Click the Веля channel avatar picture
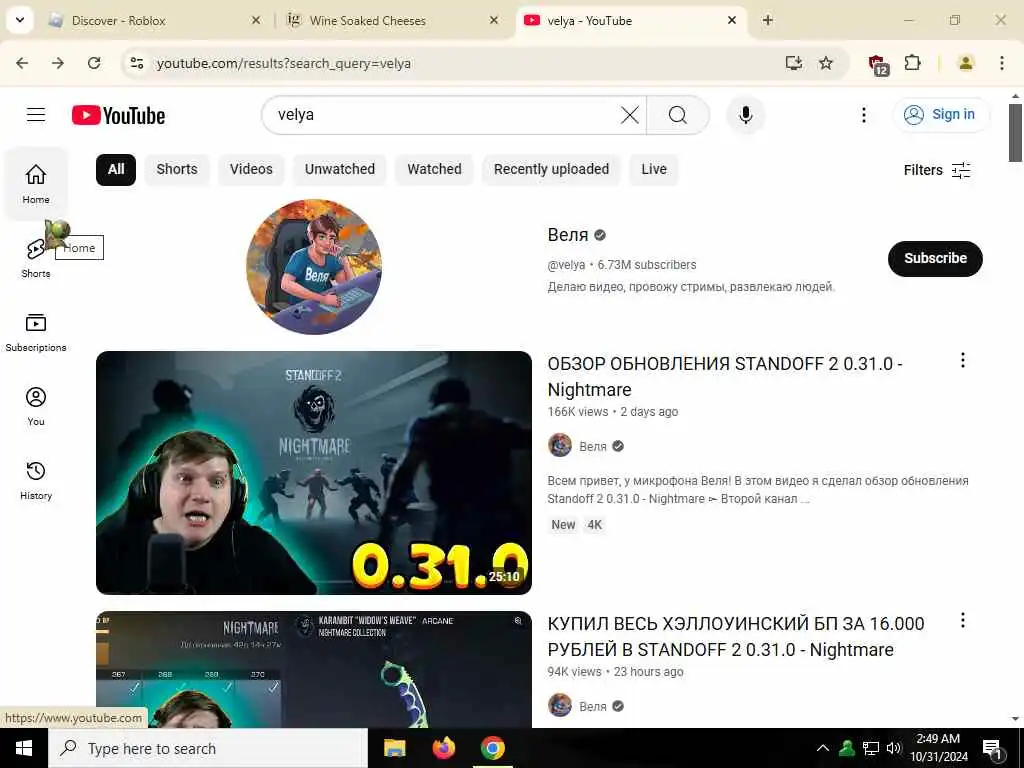Image resolution: width=1024 pixels, height=768 pixels. 314,266
